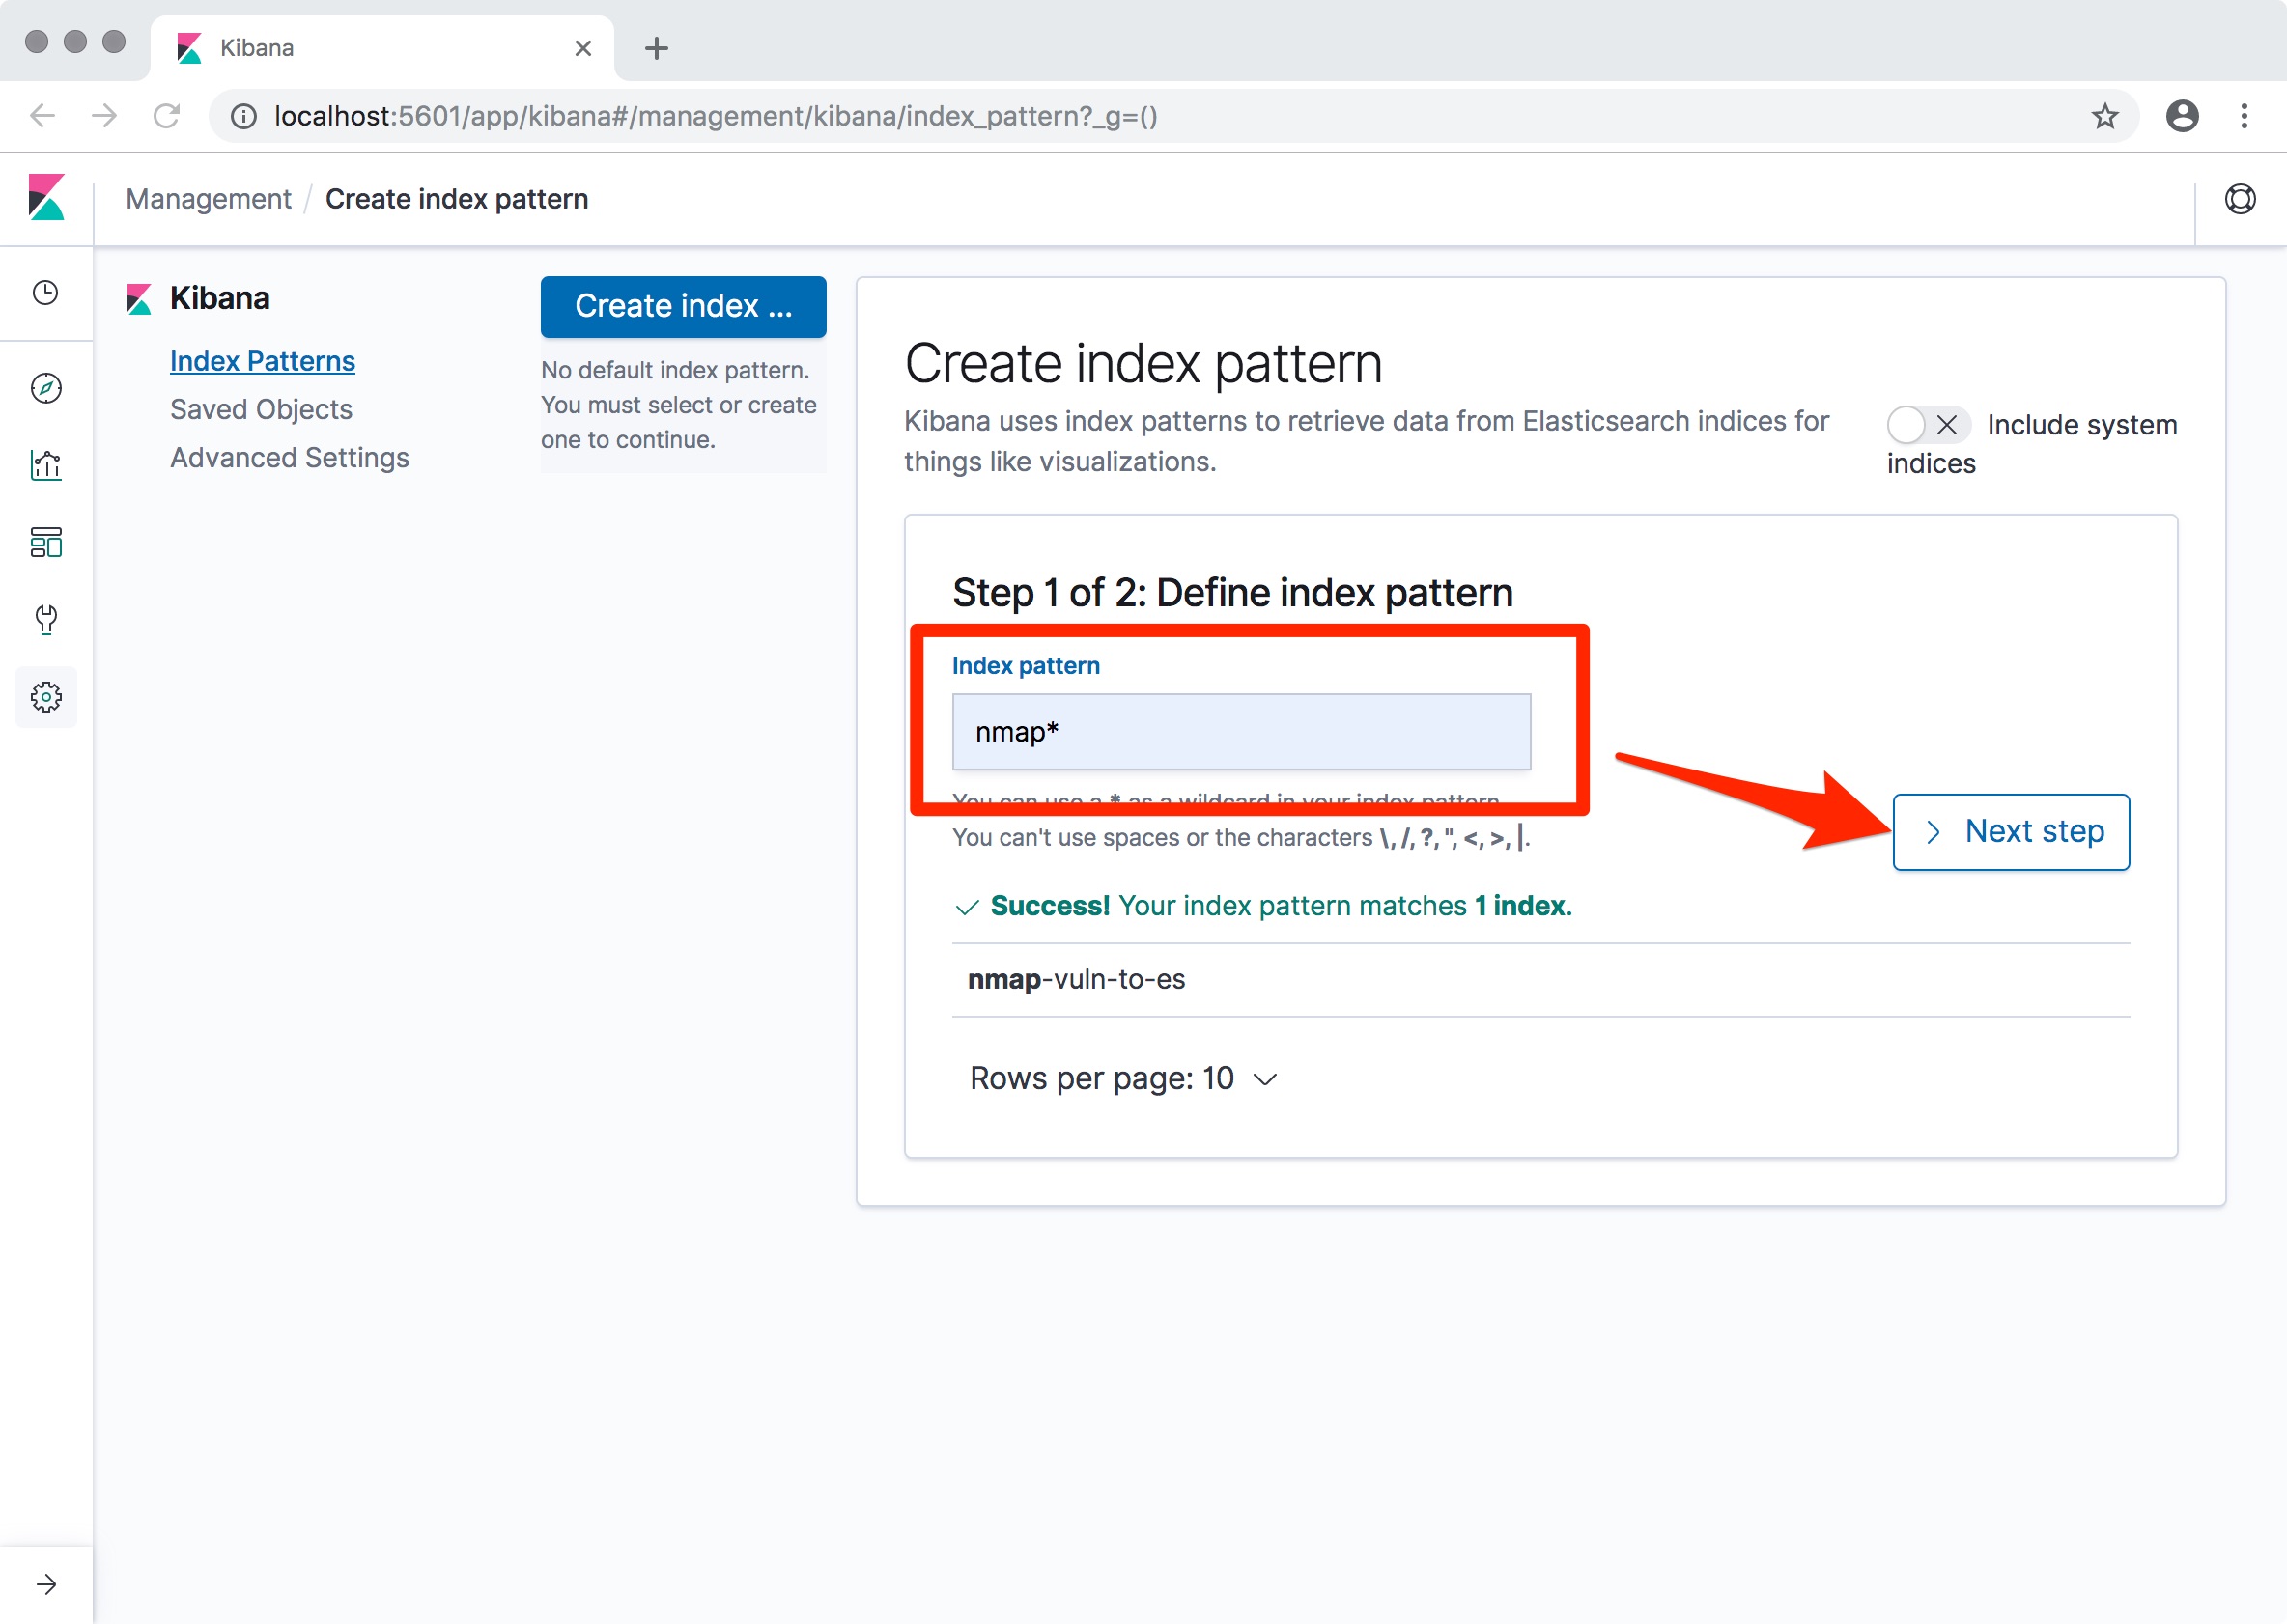Open Dashboard icon in sidebar
This screenshot has height=1624, width=2287.
click(x=46, y=542)
